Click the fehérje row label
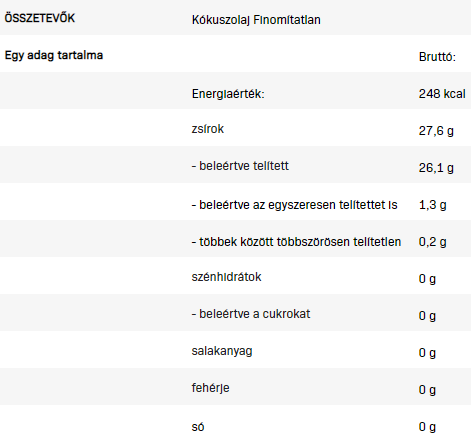 click(210, 388)
